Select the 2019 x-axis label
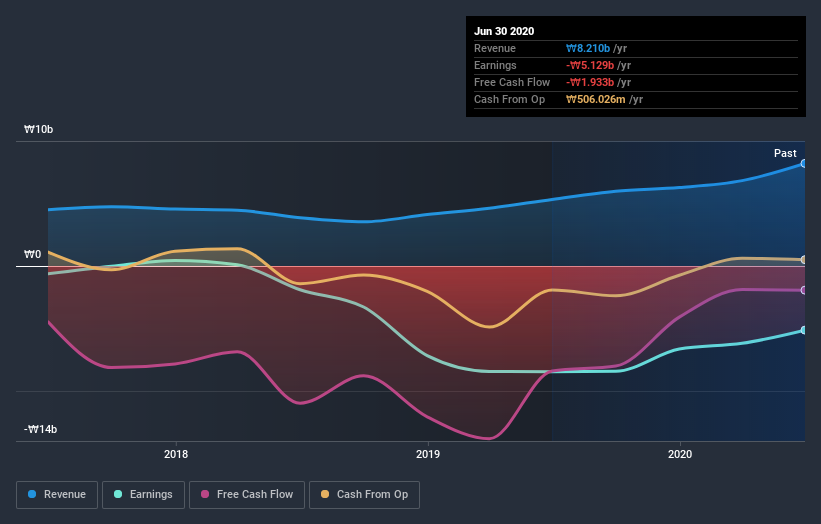The width and height of the screenshot is (821, 524). [x=428, y=454]
